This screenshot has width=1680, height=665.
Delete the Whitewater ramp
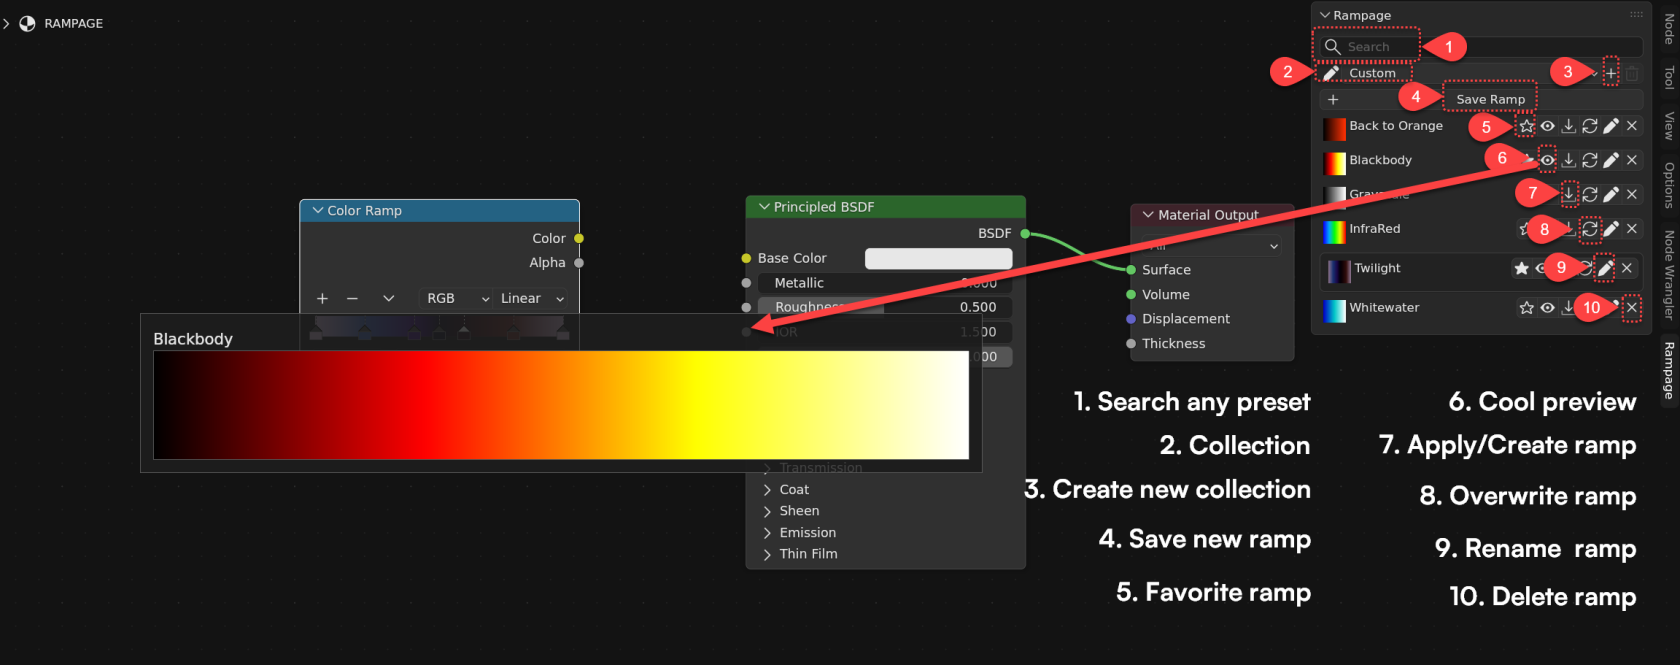pyautogui.click(x=1631, y=308)
